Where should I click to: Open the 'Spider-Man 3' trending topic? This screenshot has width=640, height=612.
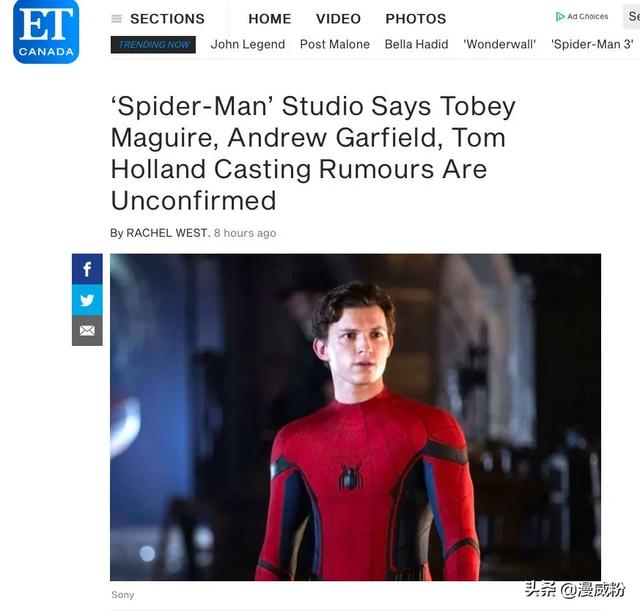point(592,44)
